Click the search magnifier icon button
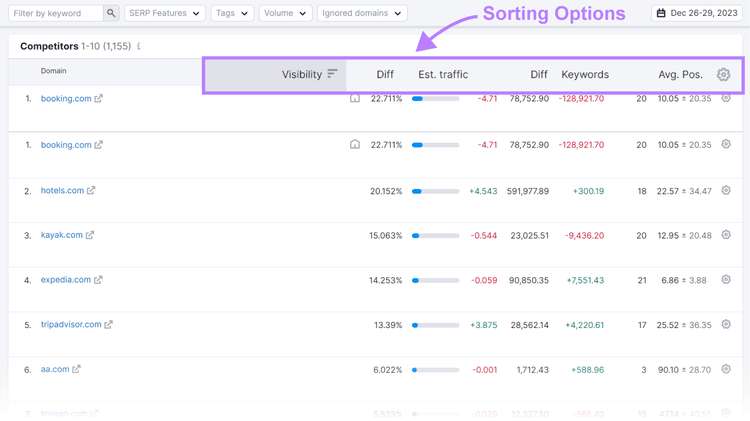Screen dimensions: 750x421 (x=110, y=13)
